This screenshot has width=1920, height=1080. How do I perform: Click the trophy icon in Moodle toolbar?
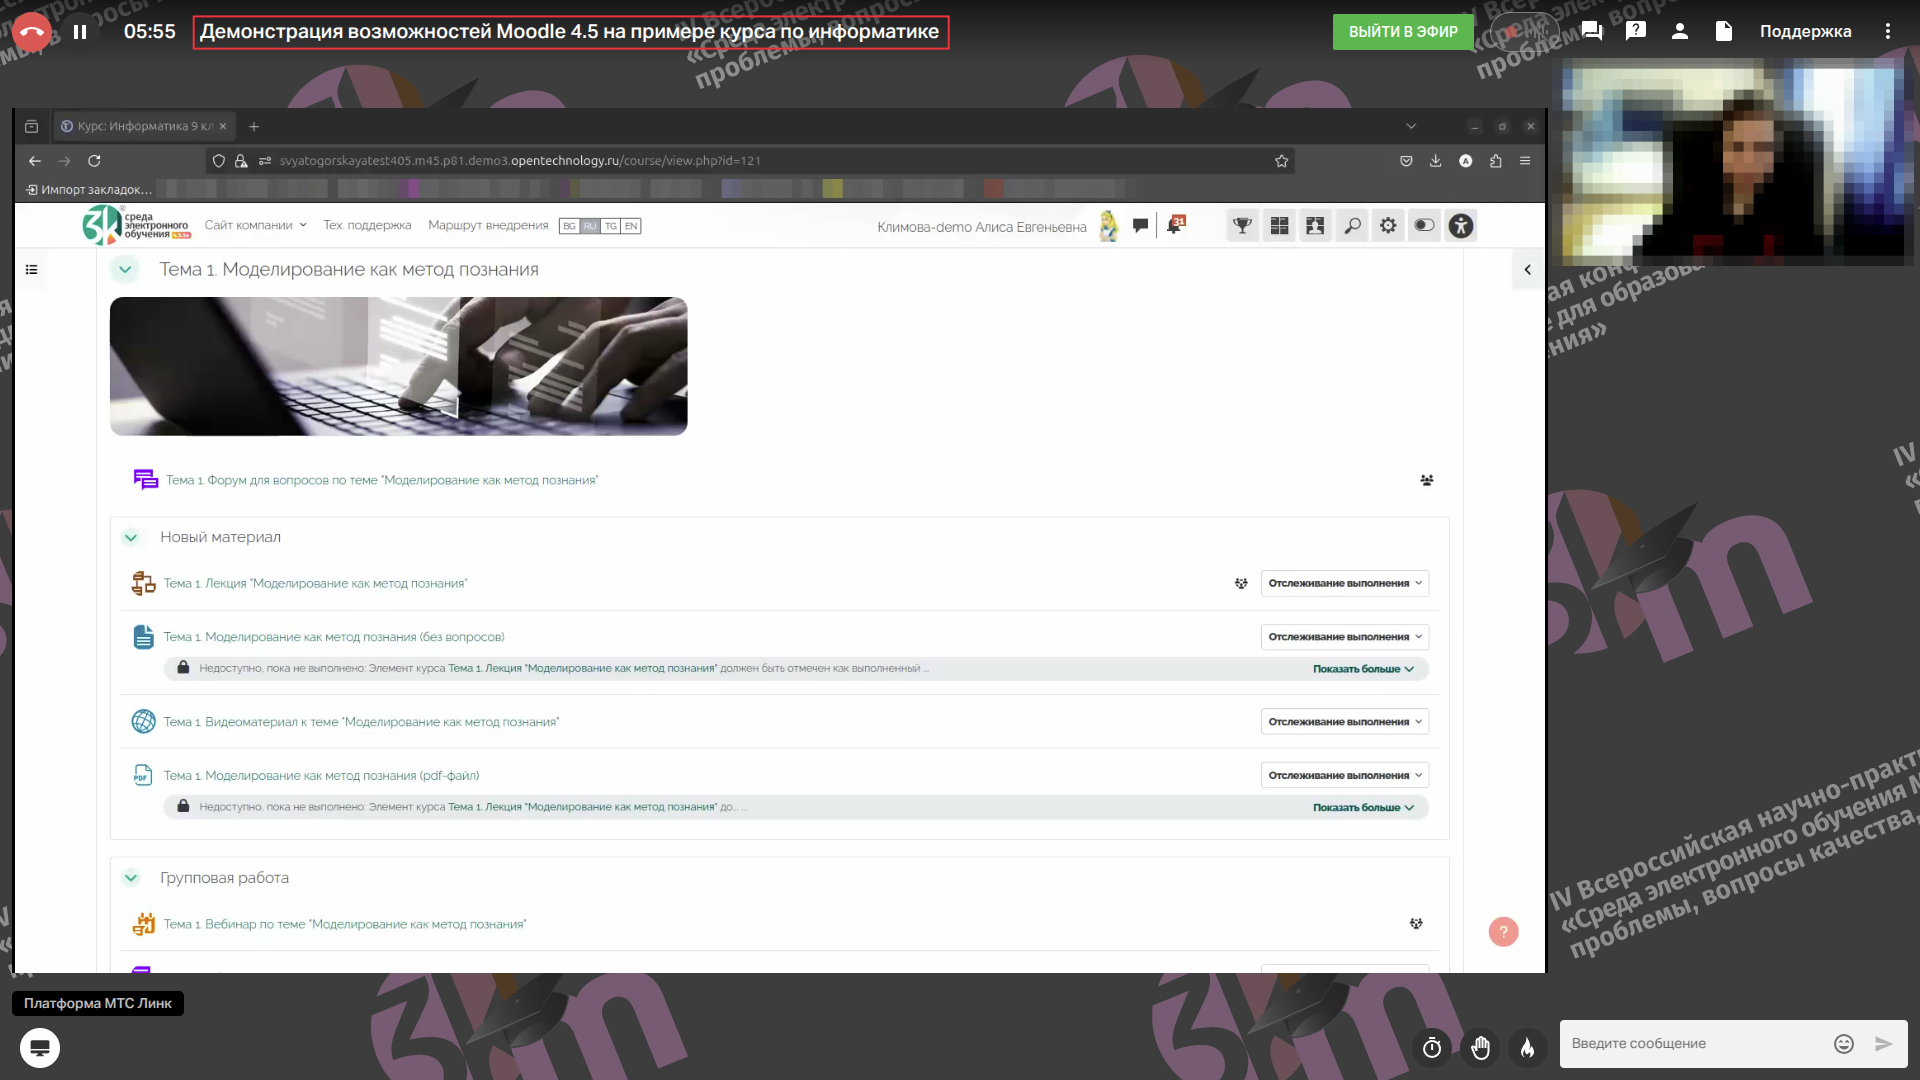[x=1242, y=226]
